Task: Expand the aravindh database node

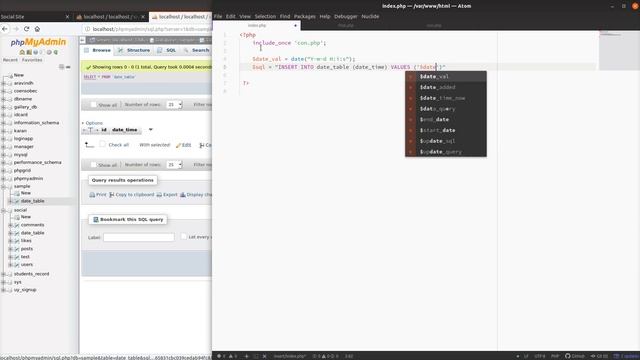Action: tap(4, 83)
